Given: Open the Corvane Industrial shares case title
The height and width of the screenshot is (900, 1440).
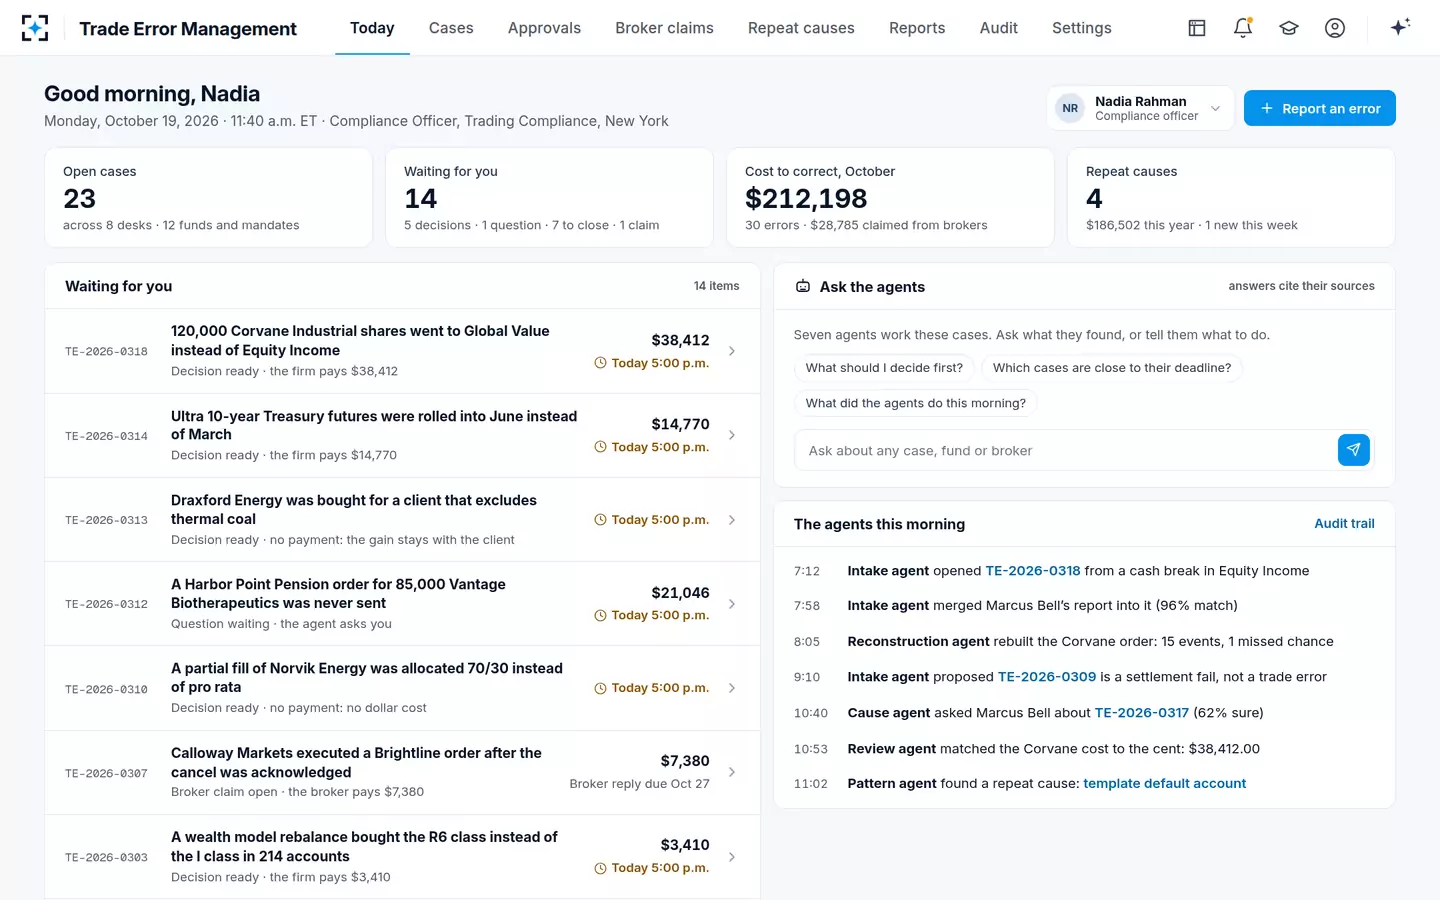Looking at the screenshot, I should pyautogui.click(x=360, y=341).
